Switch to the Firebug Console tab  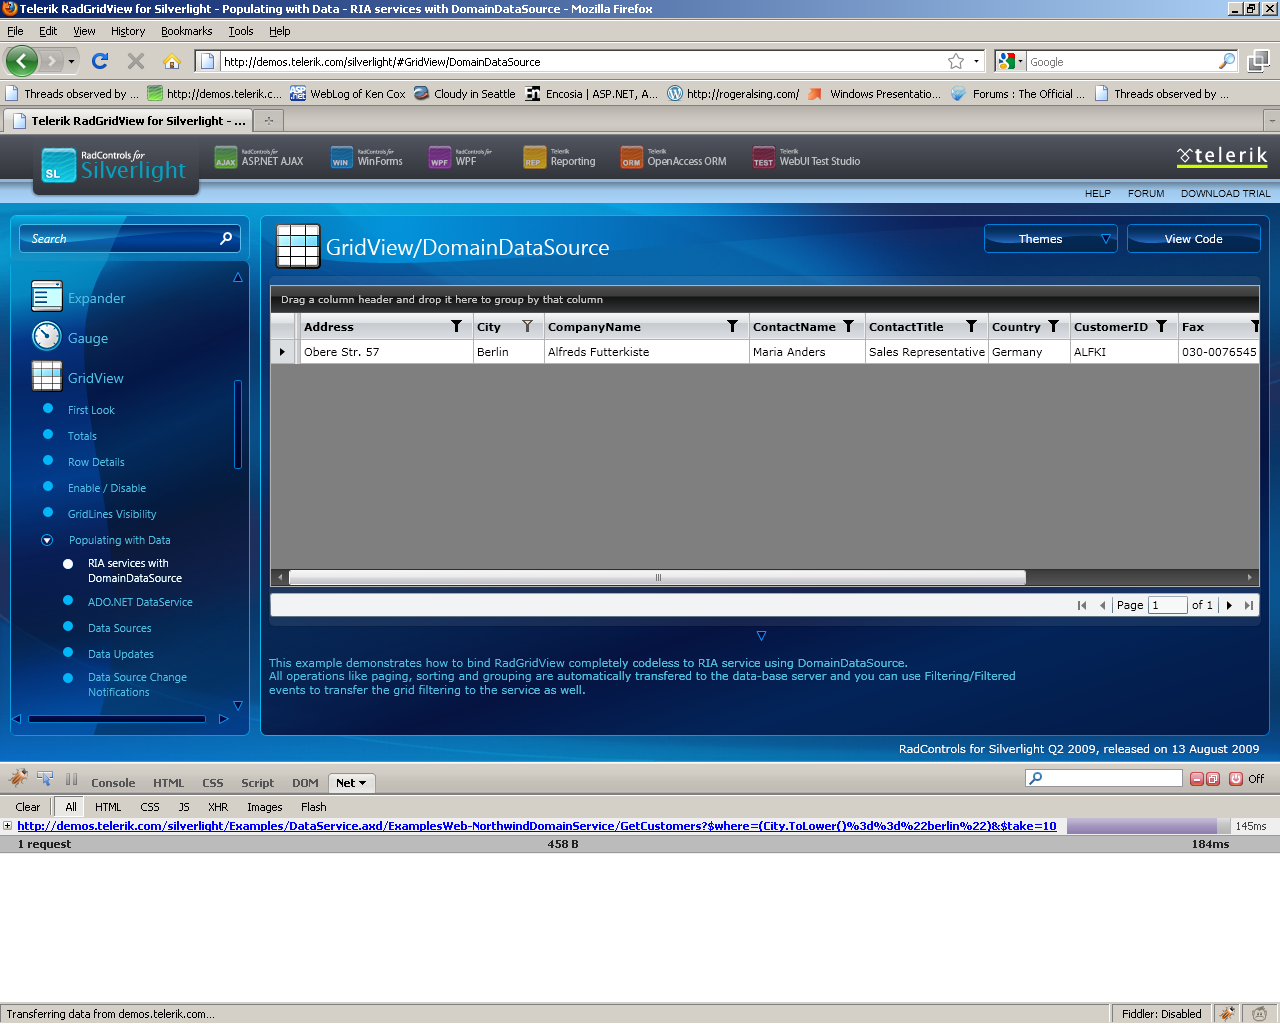tap(113, 783)
